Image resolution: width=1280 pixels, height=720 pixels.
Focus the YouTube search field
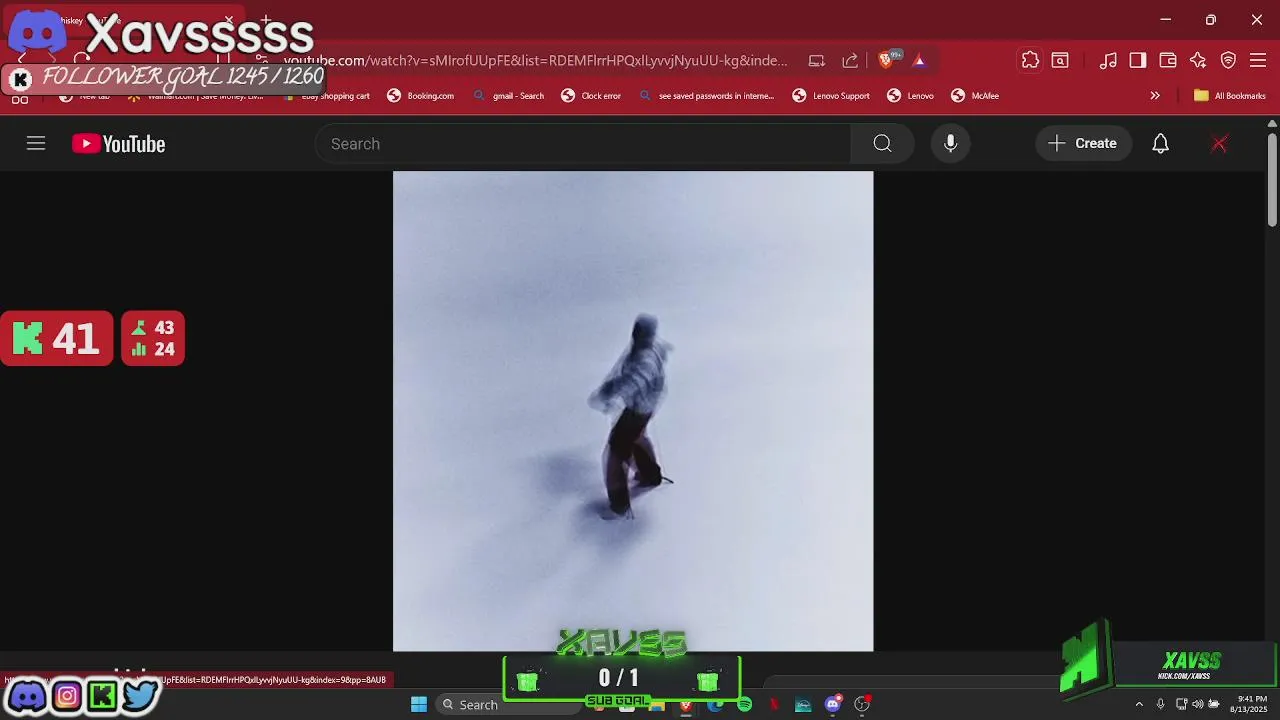pos(583,144)
